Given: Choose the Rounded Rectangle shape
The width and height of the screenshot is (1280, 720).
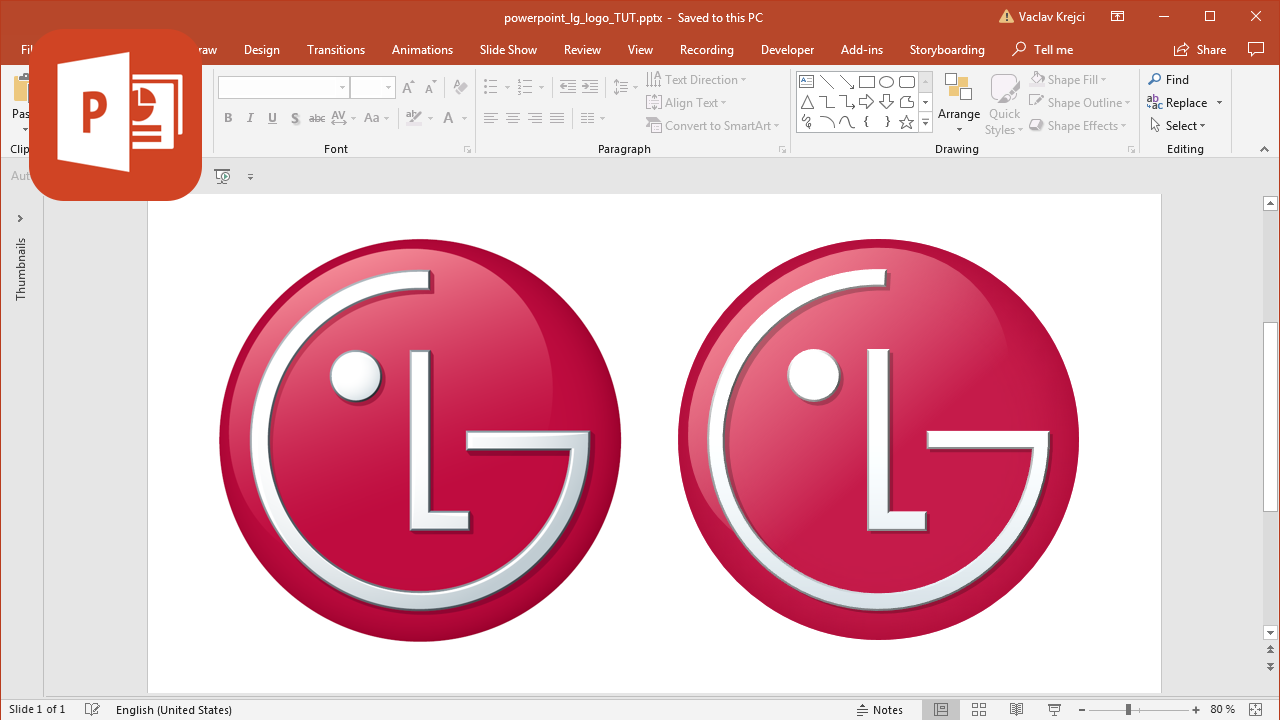Looking at the screenshot, I should tap(907, 82).
